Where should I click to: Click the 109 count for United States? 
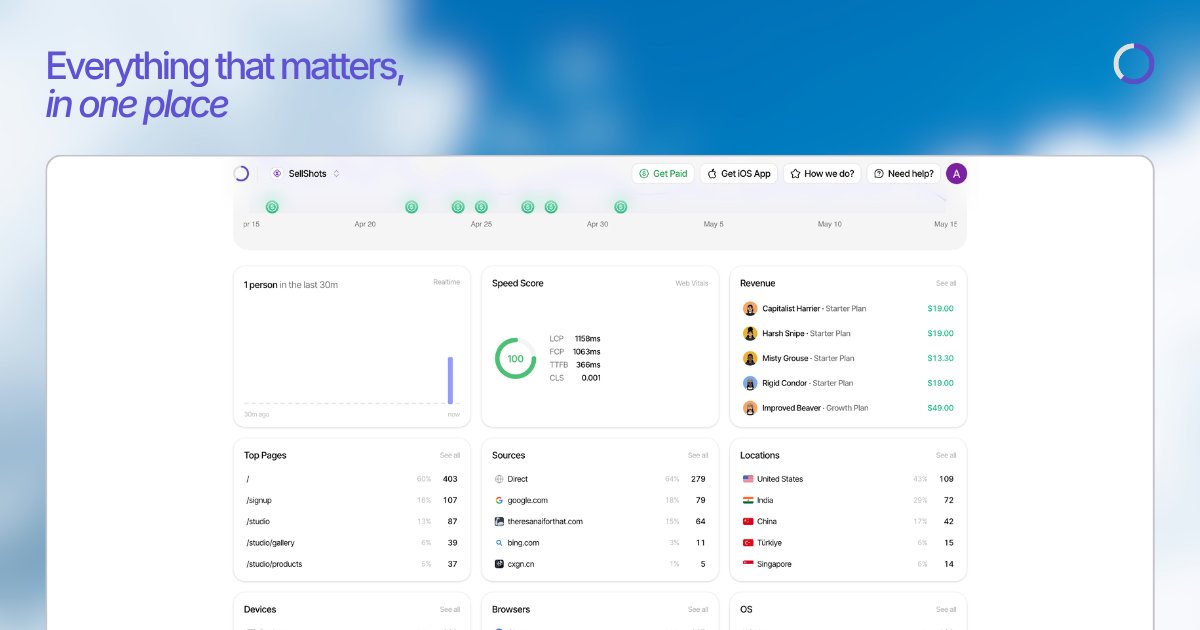(946, 479)
